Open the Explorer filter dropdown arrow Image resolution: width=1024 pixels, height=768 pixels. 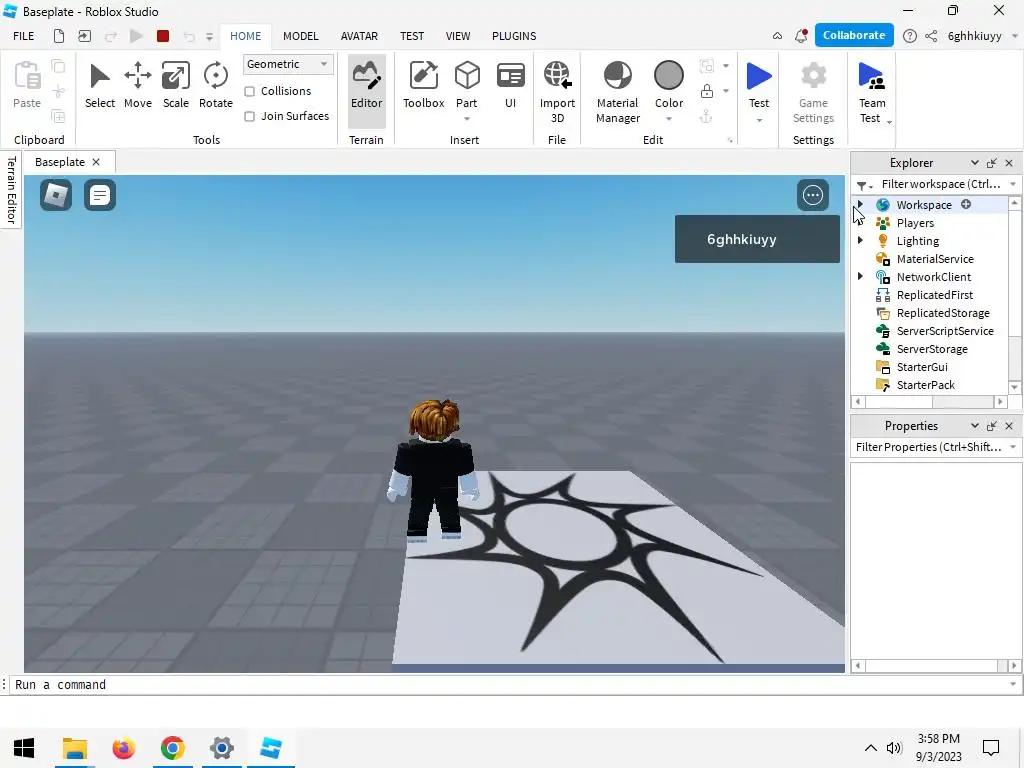pos(1013,184)
